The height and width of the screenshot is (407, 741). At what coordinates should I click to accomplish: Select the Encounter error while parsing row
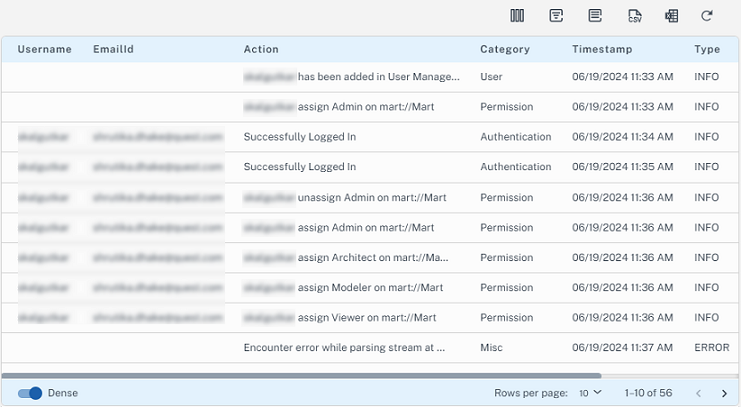(344, 348)
